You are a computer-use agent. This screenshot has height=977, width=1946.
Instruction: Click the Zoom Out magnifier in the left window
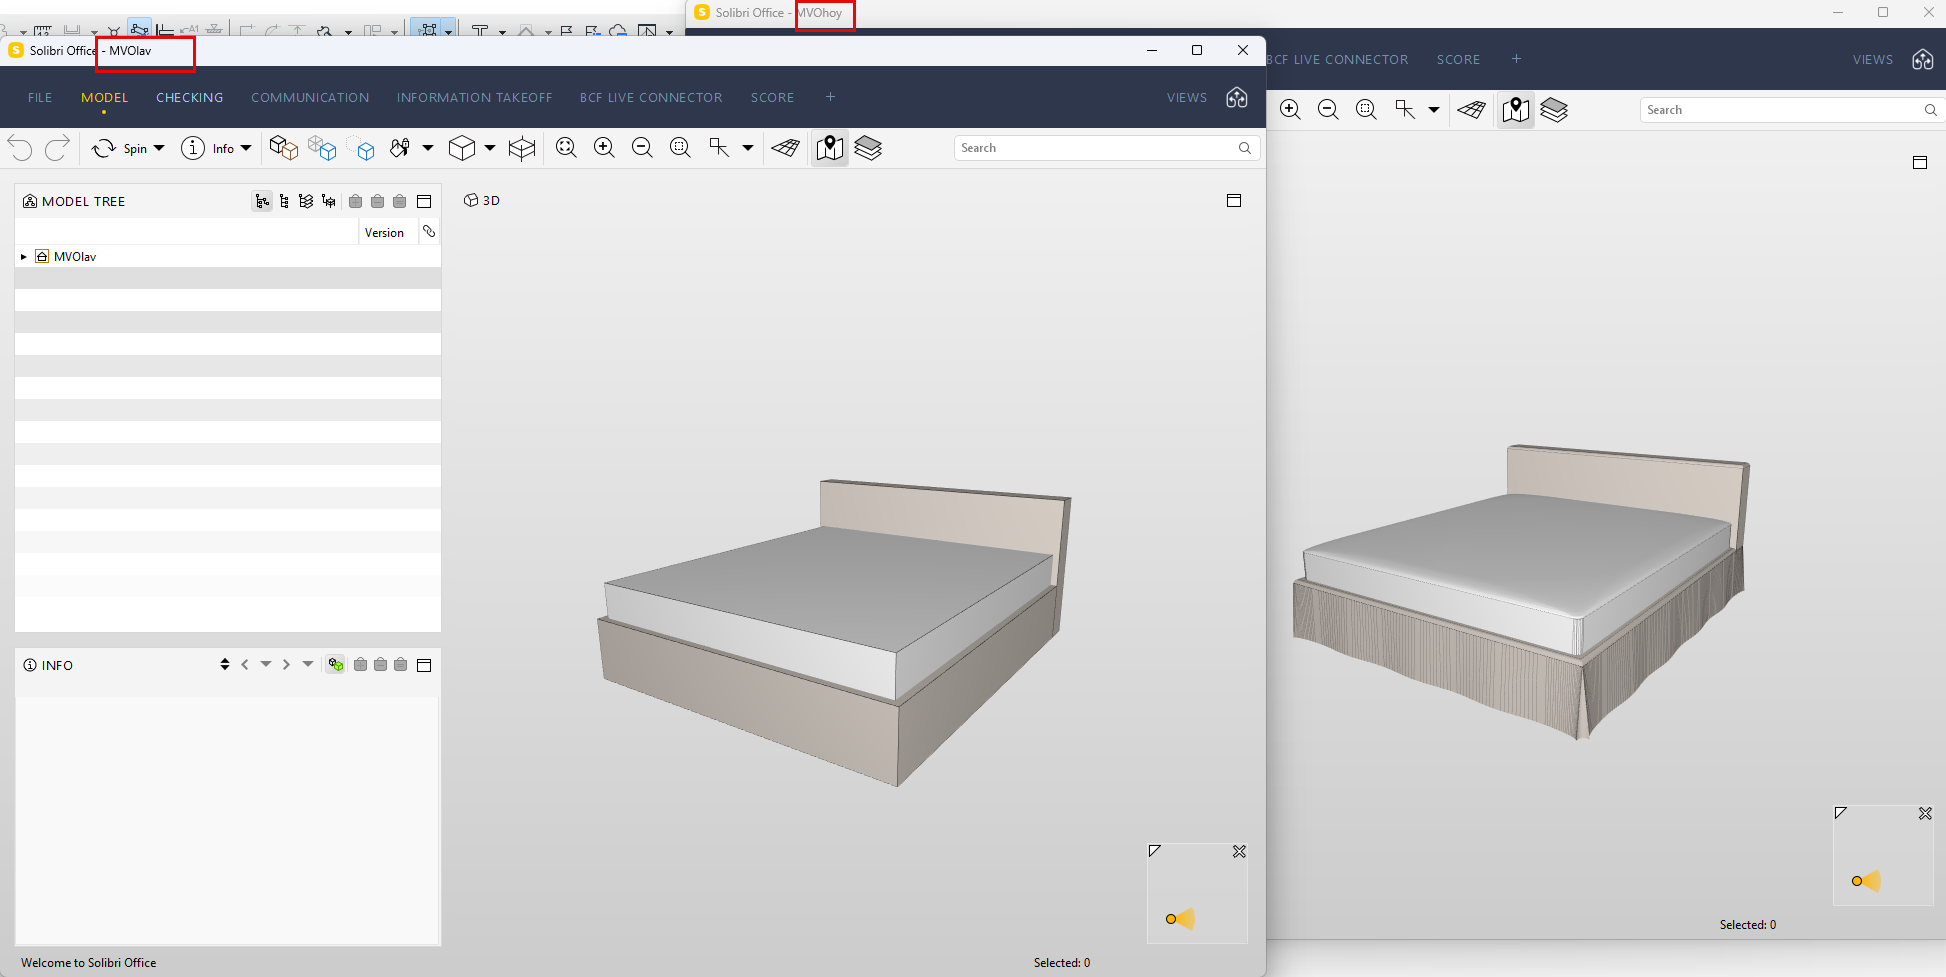pyautogui.click(x=642, y=148)
